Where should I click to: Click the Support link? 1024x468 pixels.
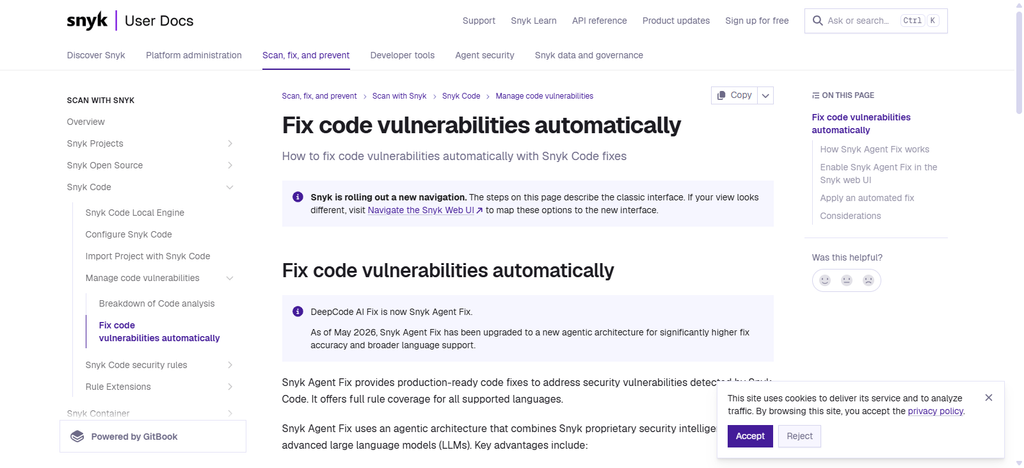[479, 21]
